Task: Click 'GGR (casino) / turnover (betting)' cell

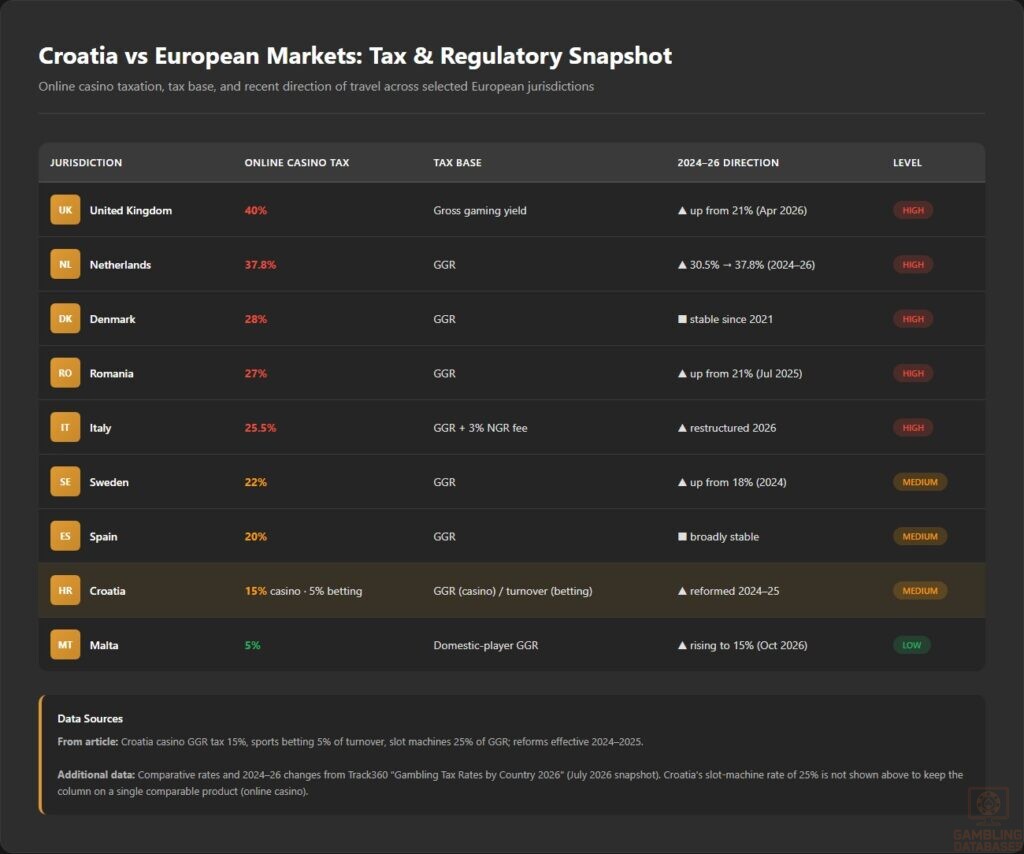Action: (x=513, y=591)
